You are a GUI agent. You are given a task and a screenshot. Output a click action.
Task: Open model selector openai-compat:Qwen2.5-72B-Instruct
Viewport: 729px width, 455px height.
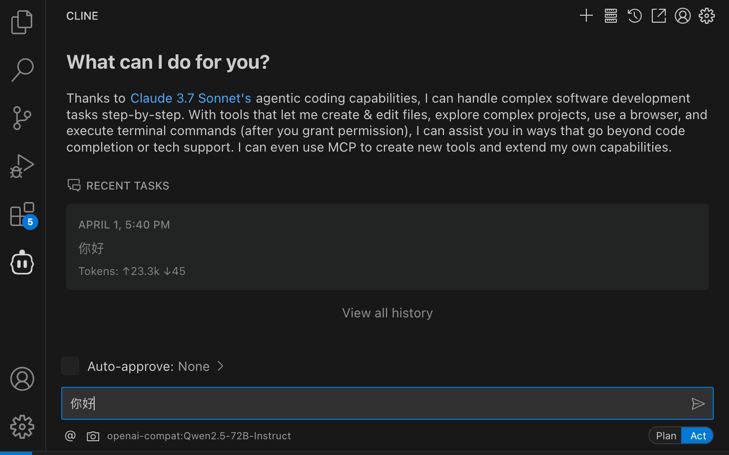coord(199,436)
